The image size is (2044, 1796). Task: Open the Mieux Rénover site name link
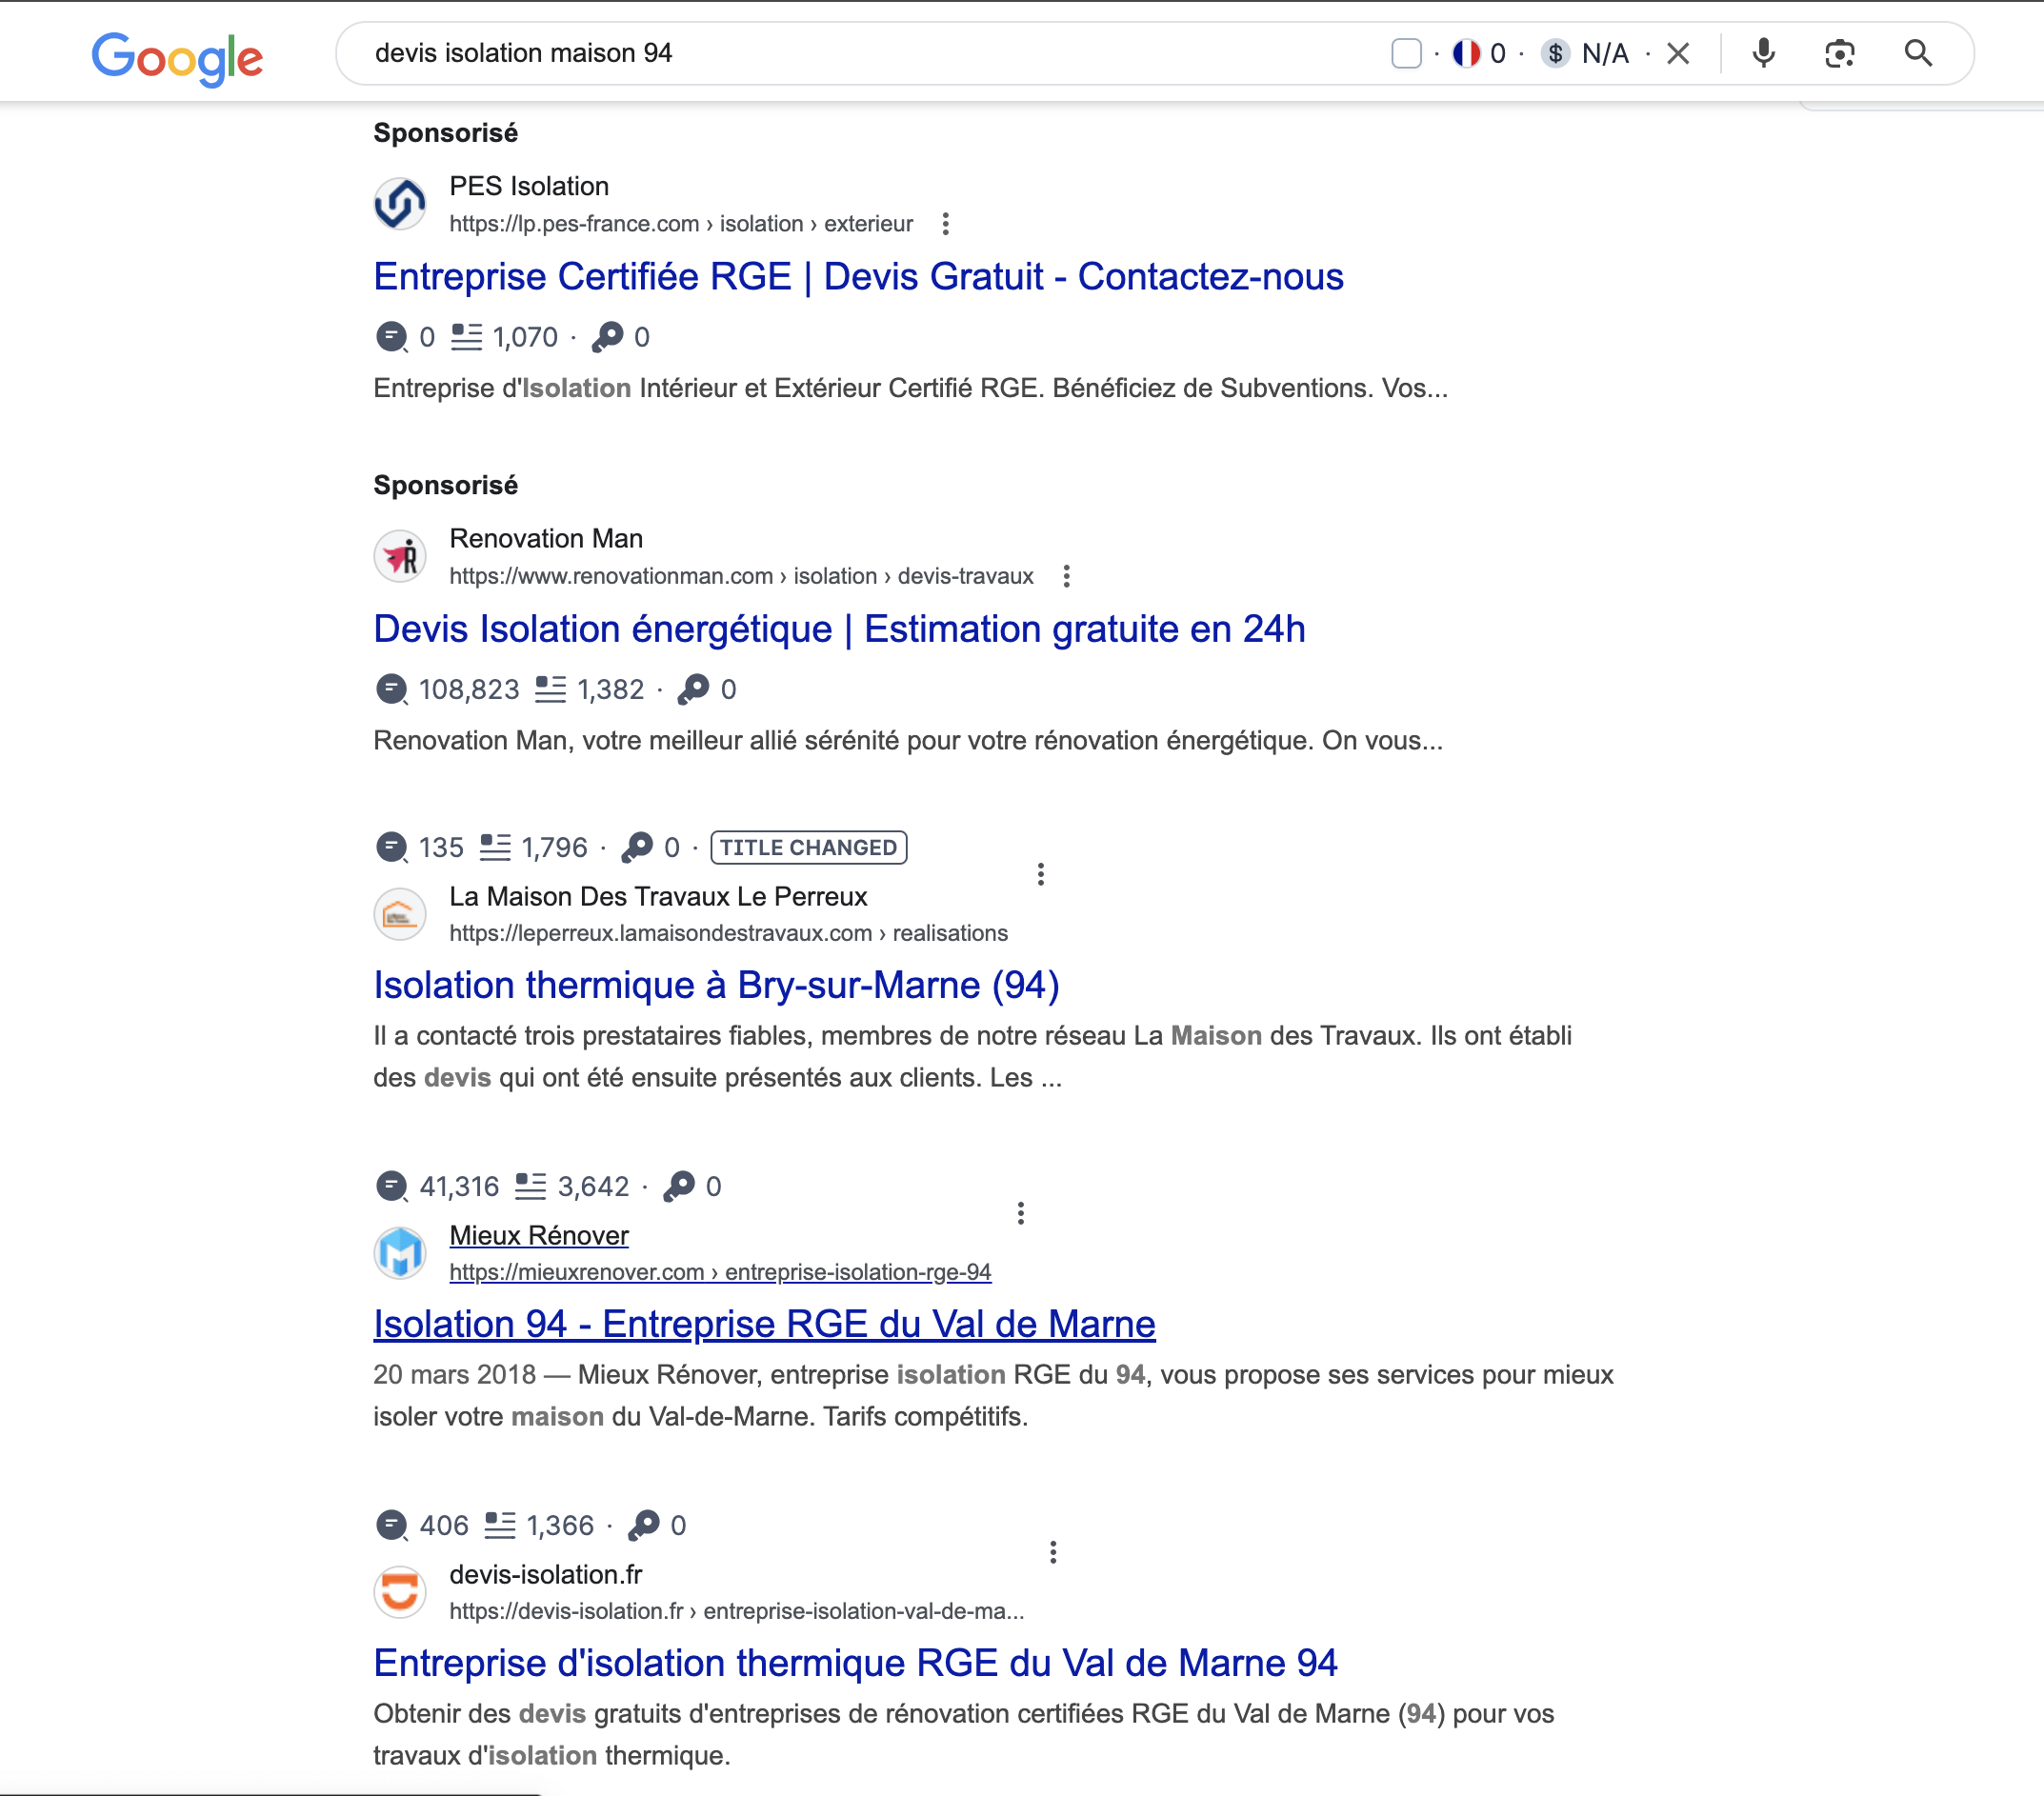tap(539, 1236)
